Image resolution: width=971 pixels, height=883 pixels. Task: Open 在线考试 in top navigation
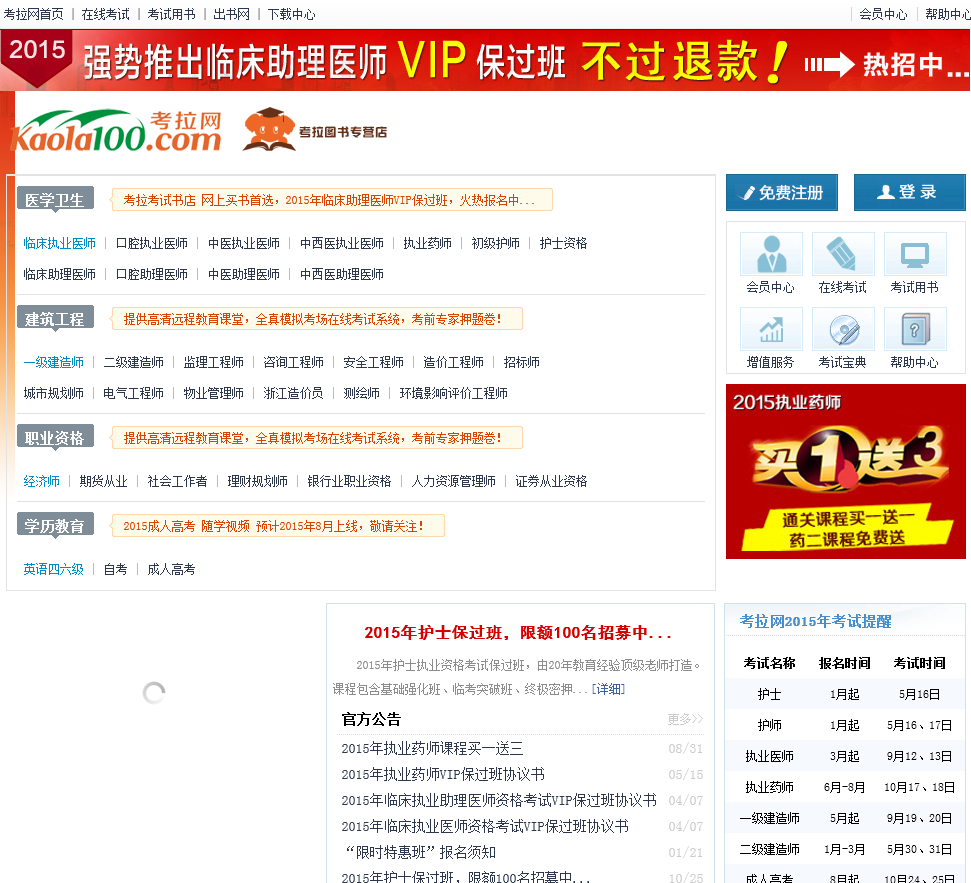(x=105, y=14)
